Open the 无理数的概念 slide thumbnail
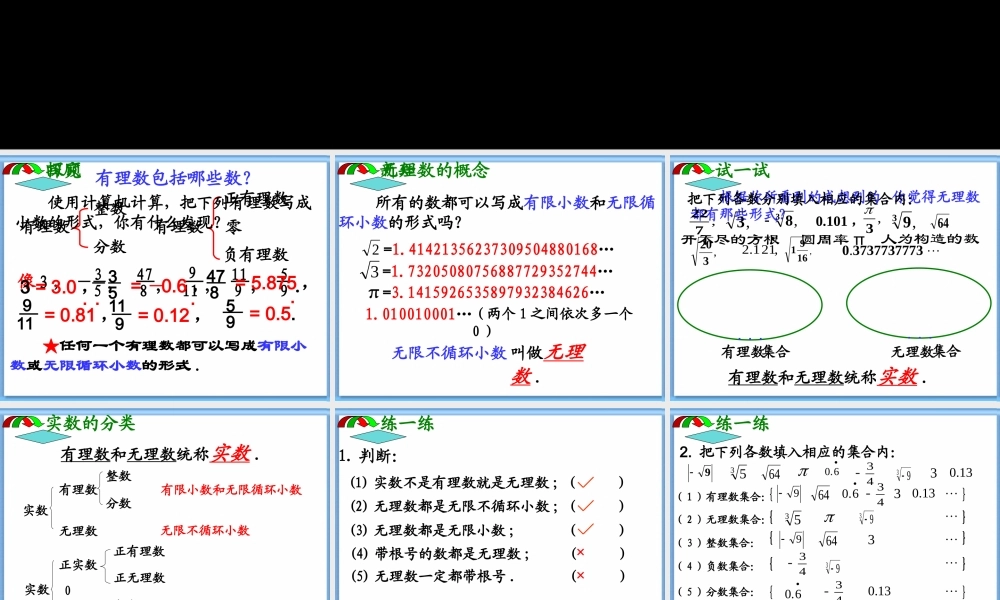This screenshot has height=600, width=1000. point(501,277)
